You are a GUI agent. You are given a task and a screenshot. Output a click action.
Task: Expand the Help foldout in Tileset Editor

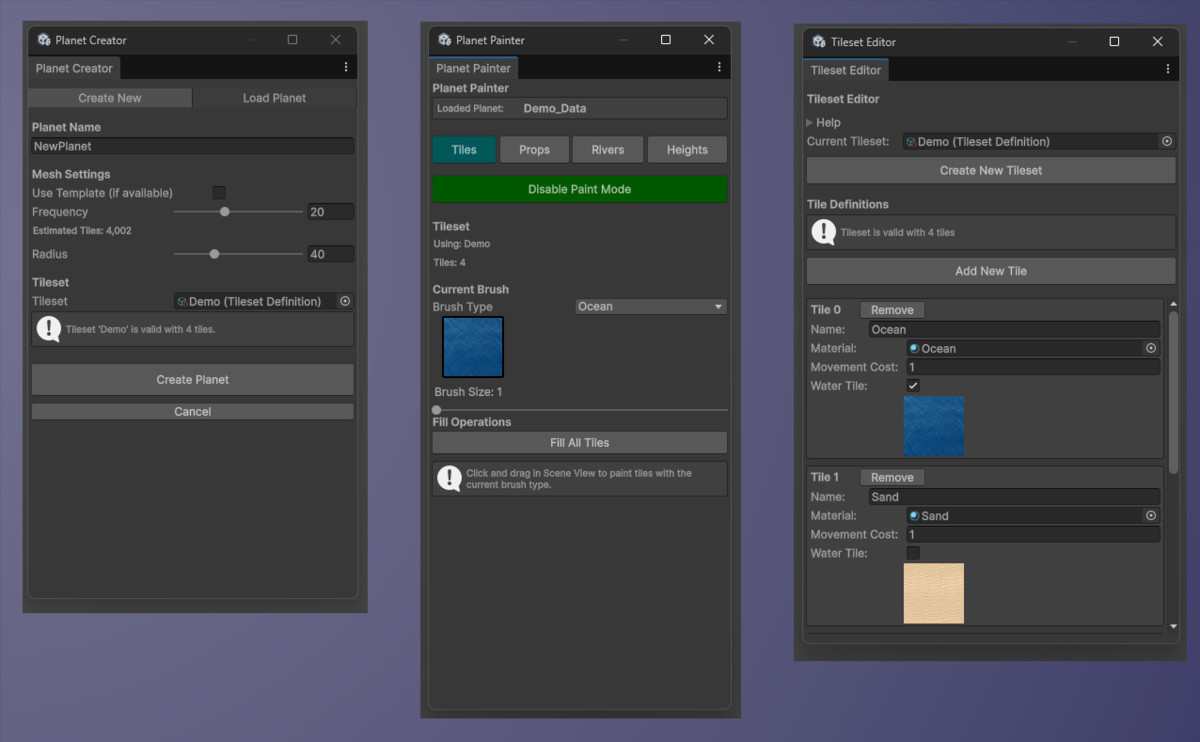(x=811, y=122)
